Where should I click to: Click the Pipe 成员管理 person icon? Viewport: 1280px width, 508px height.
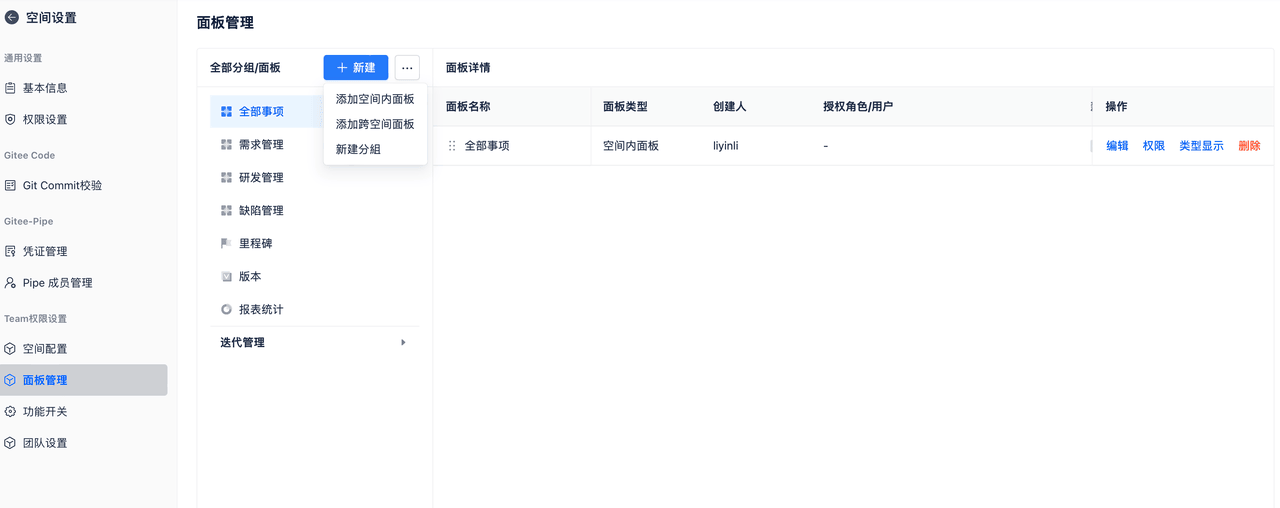pyautogui.click(x=11, y=283)
